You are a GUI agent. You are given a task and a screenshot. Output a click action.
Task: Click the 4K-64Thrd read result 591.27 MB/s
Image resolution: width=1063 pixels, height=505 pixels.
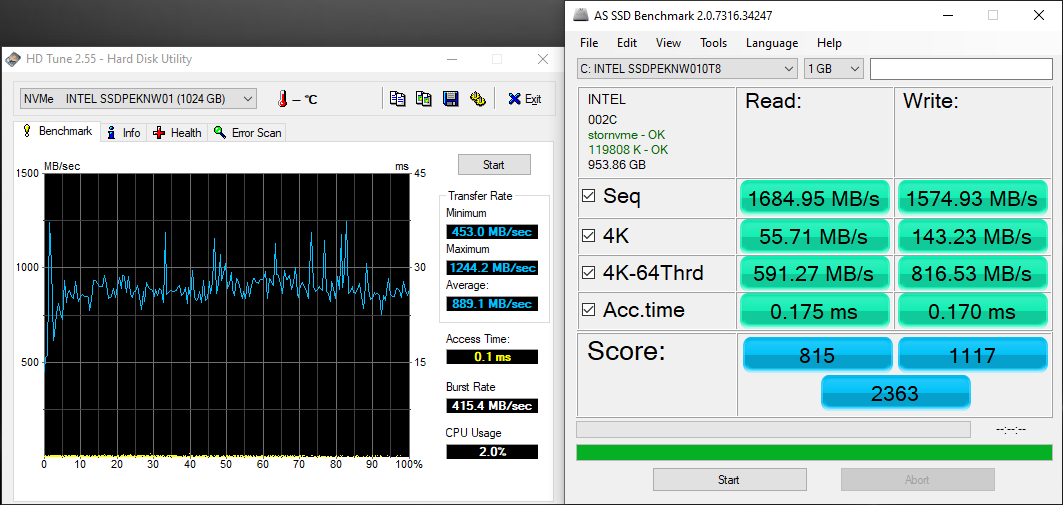coord(814,273)
